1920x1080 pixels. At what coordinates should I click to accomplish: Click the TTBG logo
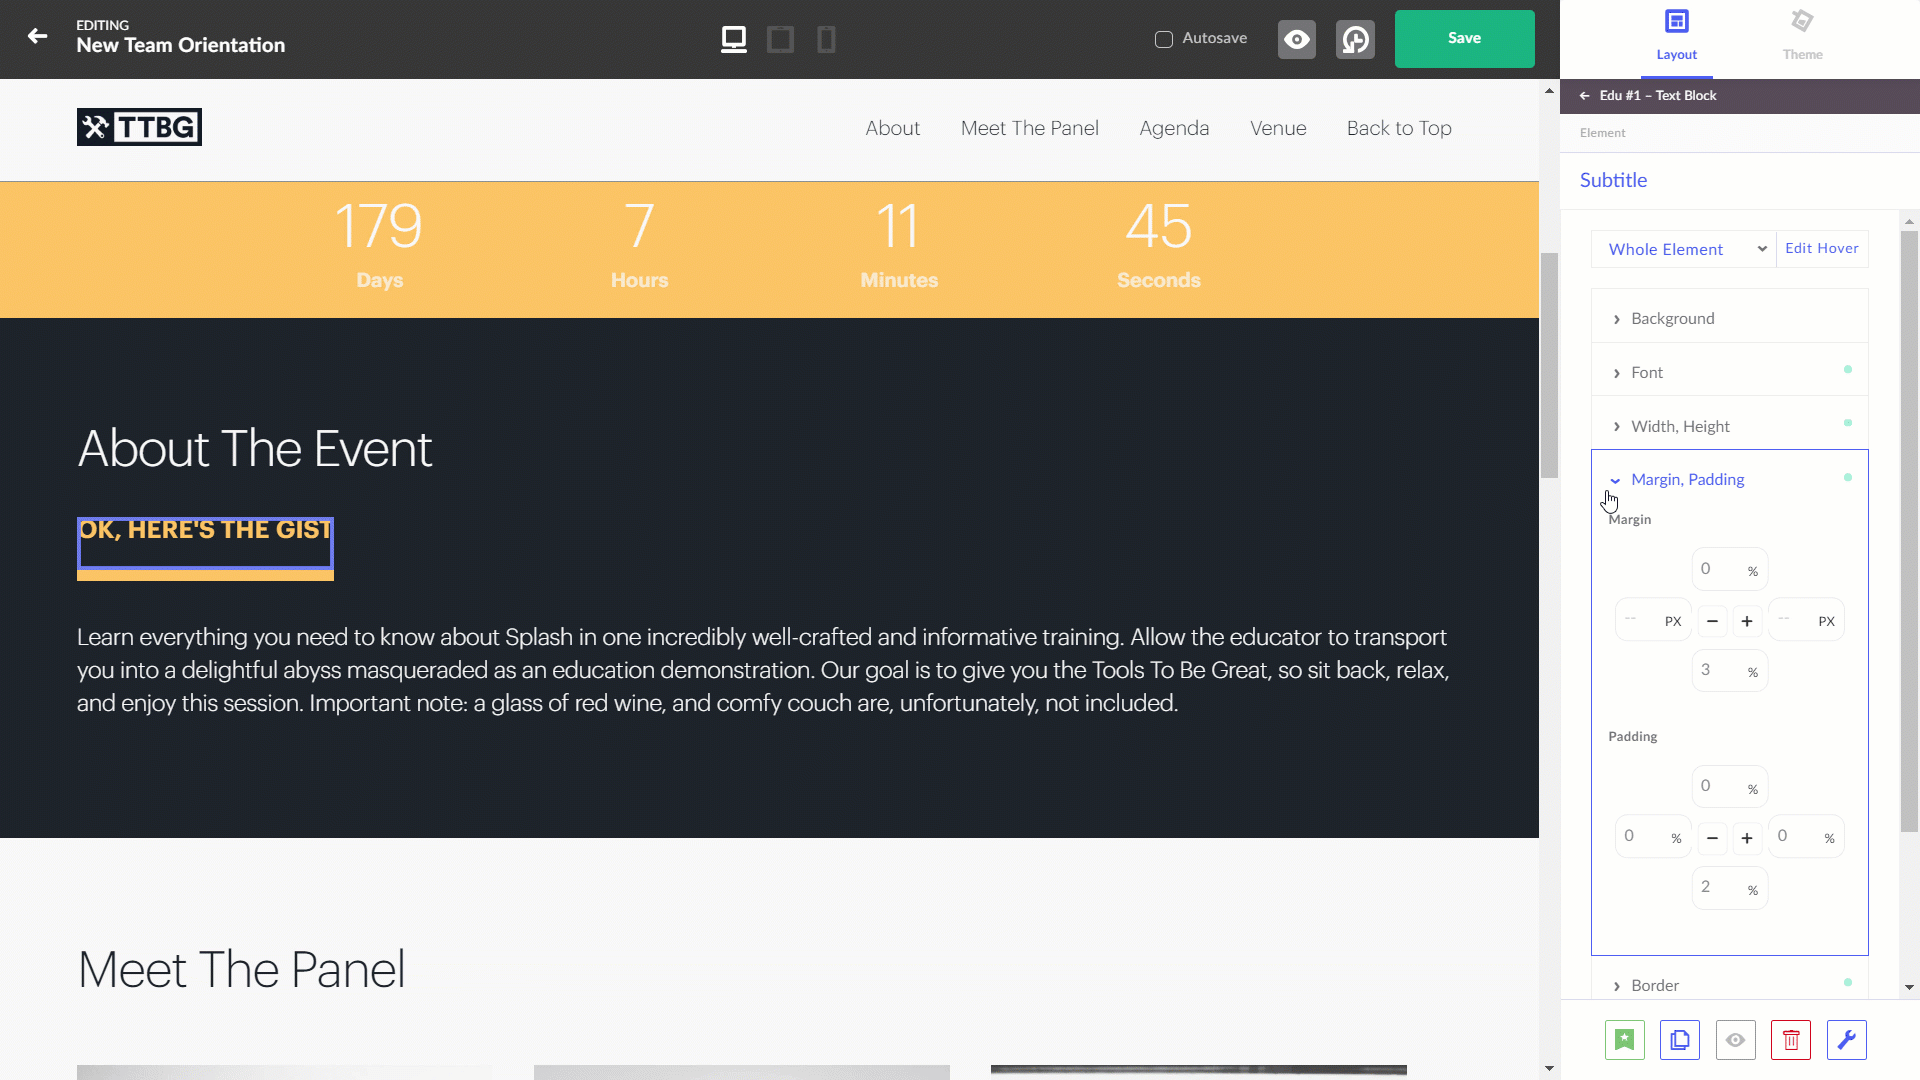pyautogui.click(x=139, y=127)
